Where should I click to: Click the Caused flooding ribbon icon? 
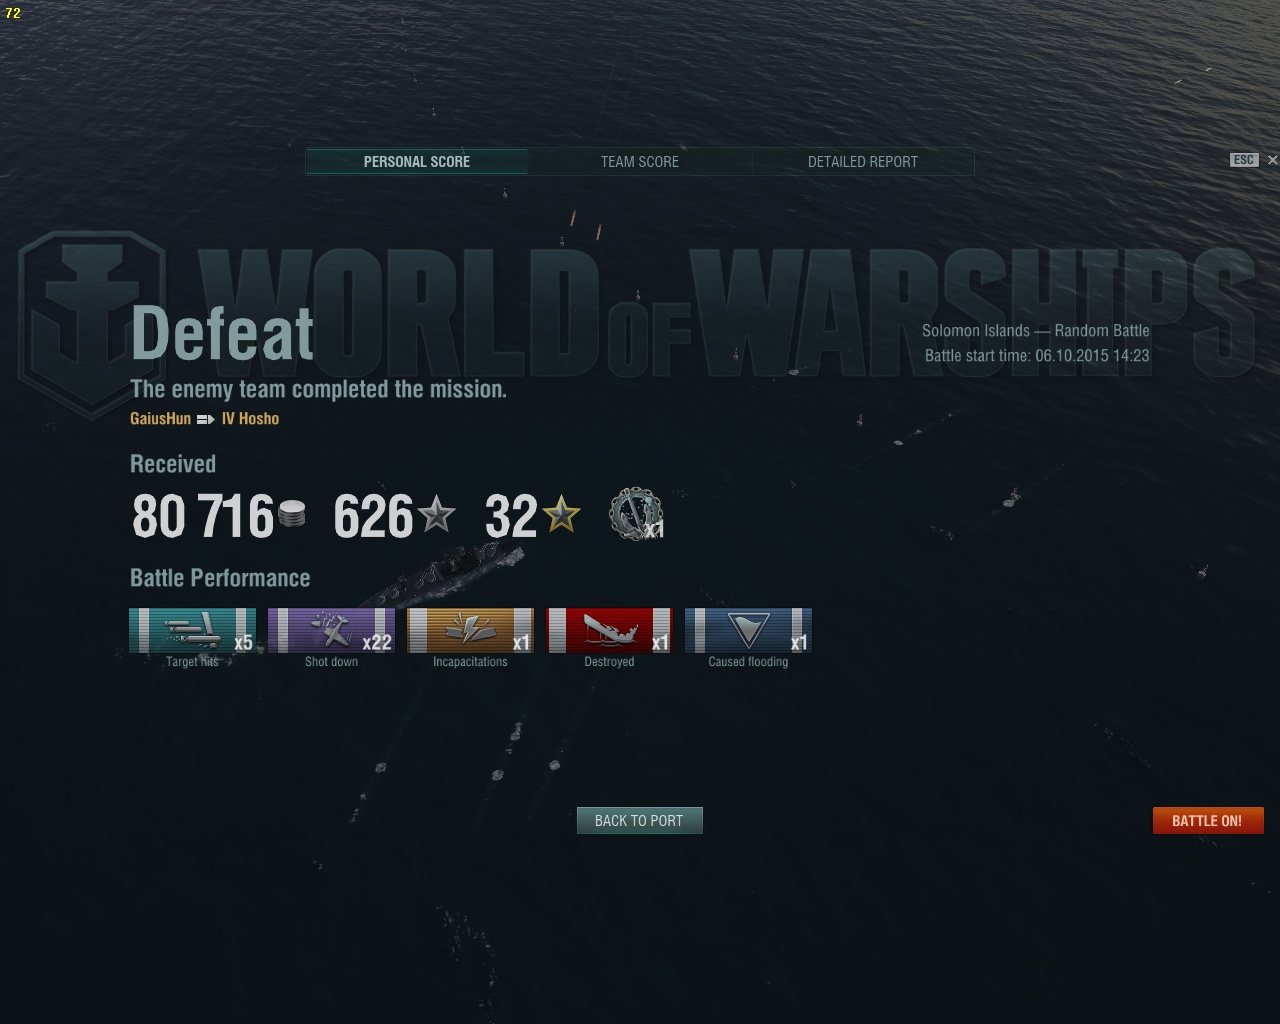tap(748, 630)
